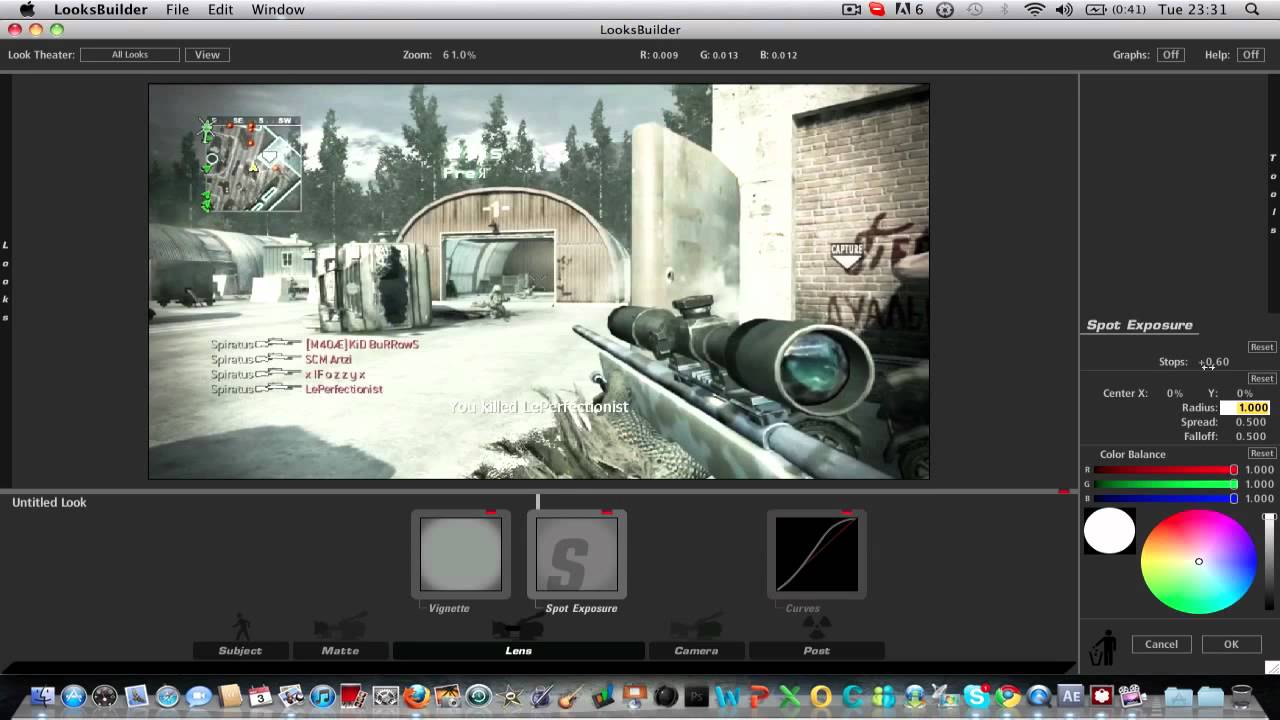Image resolution: width=1280 pixels, height=720 pixels.
Task: Open the LooksBuilder application menu
Action: coord(100,10)
